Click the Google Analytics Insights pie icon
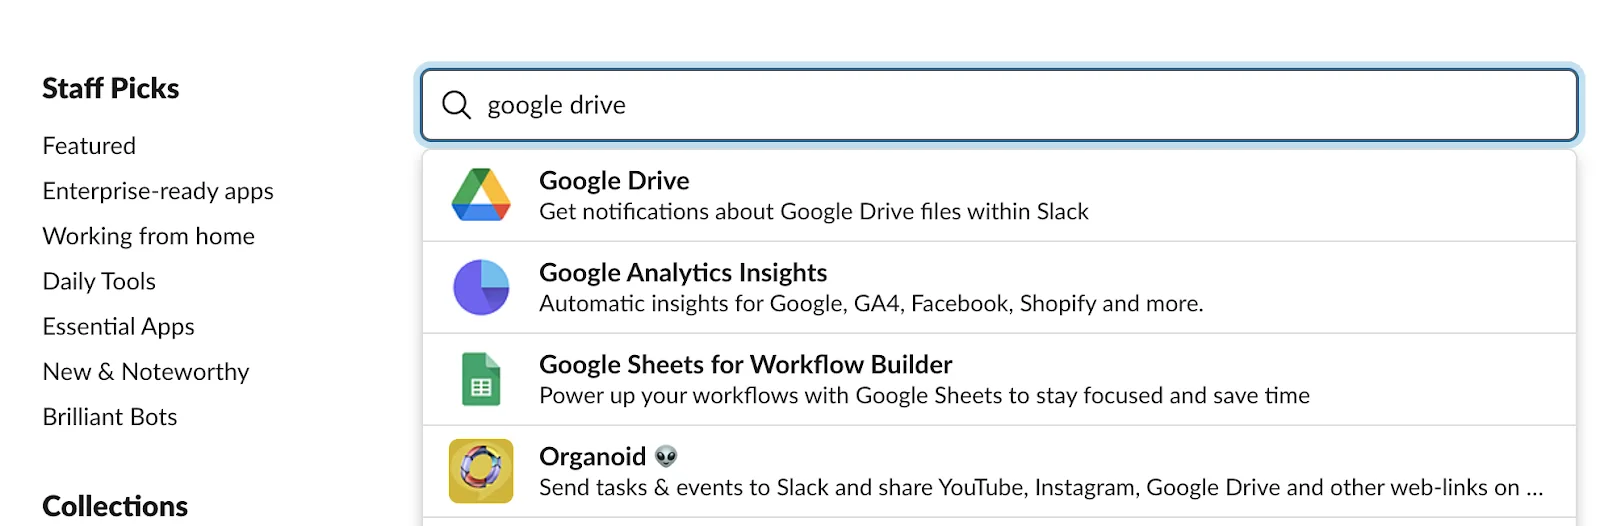This screenshot has height=526, width=1600. (x=481, y=287)
